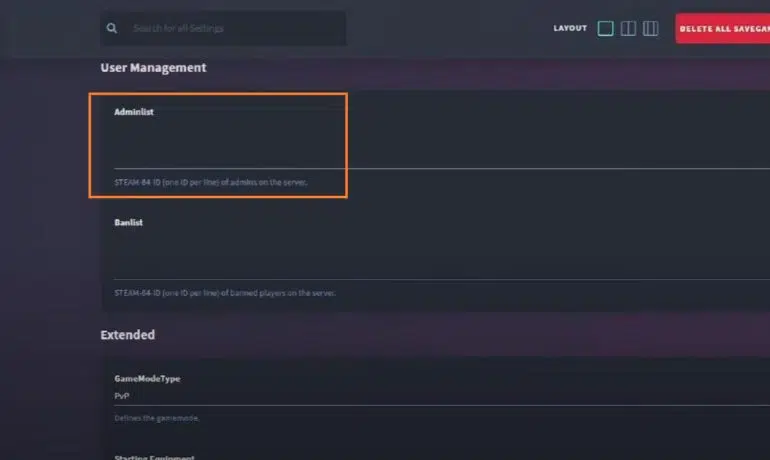Click the Adminlist admins STEAM-64-ID description

click(x=211, y=182)
